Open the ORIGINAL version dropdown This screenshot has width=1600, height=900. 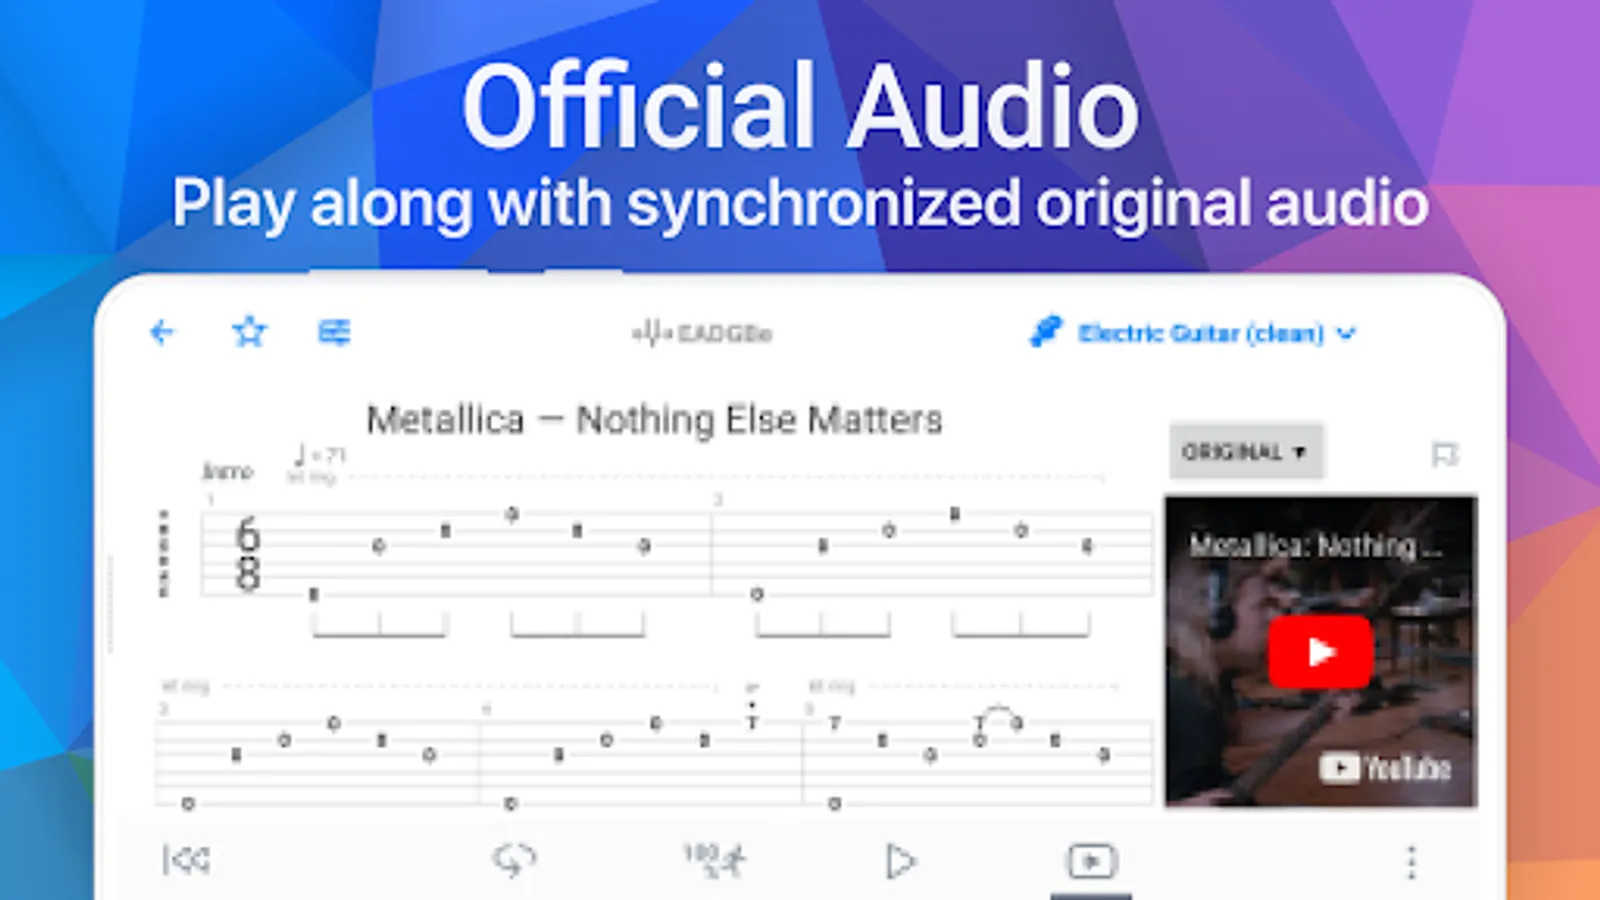1246,452
